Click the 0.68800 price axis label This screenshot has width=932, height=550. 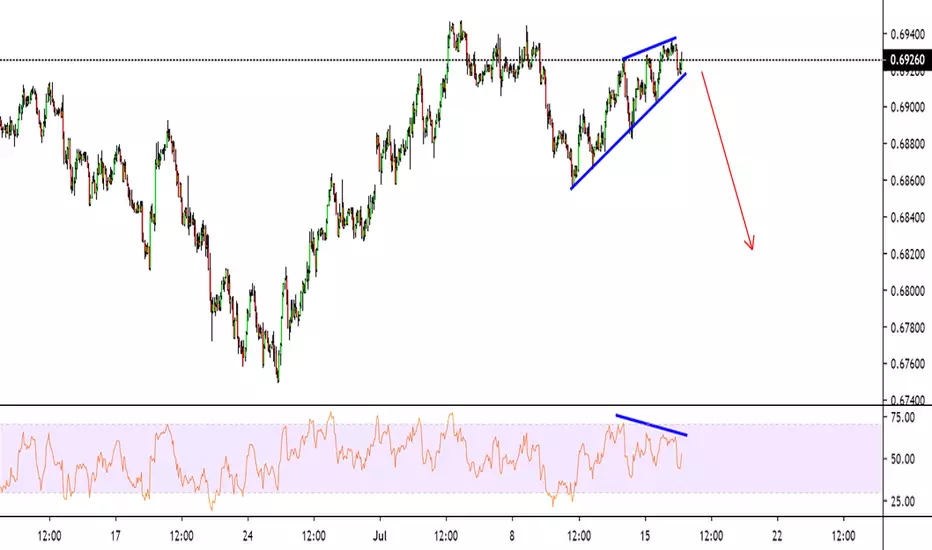(907, 144)
